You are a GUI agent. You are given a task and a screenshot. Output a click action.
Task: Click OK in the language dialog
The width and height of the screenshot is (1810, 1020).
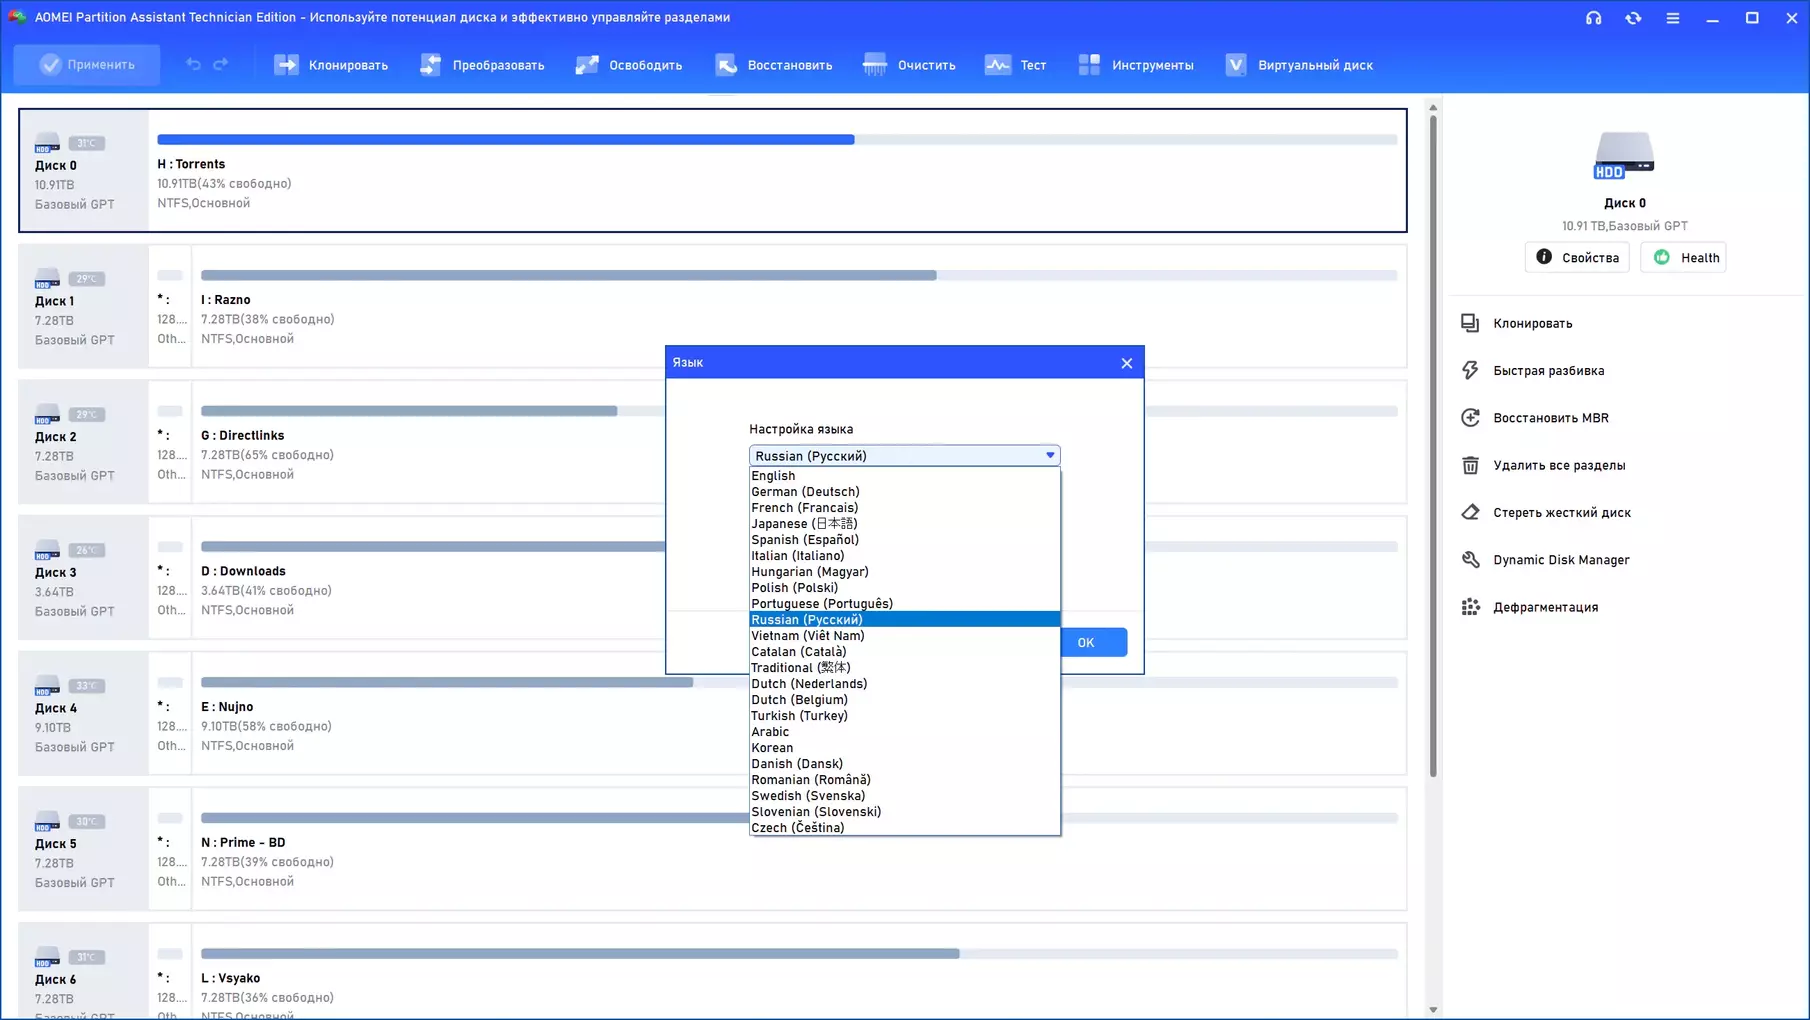[1093, 642]
